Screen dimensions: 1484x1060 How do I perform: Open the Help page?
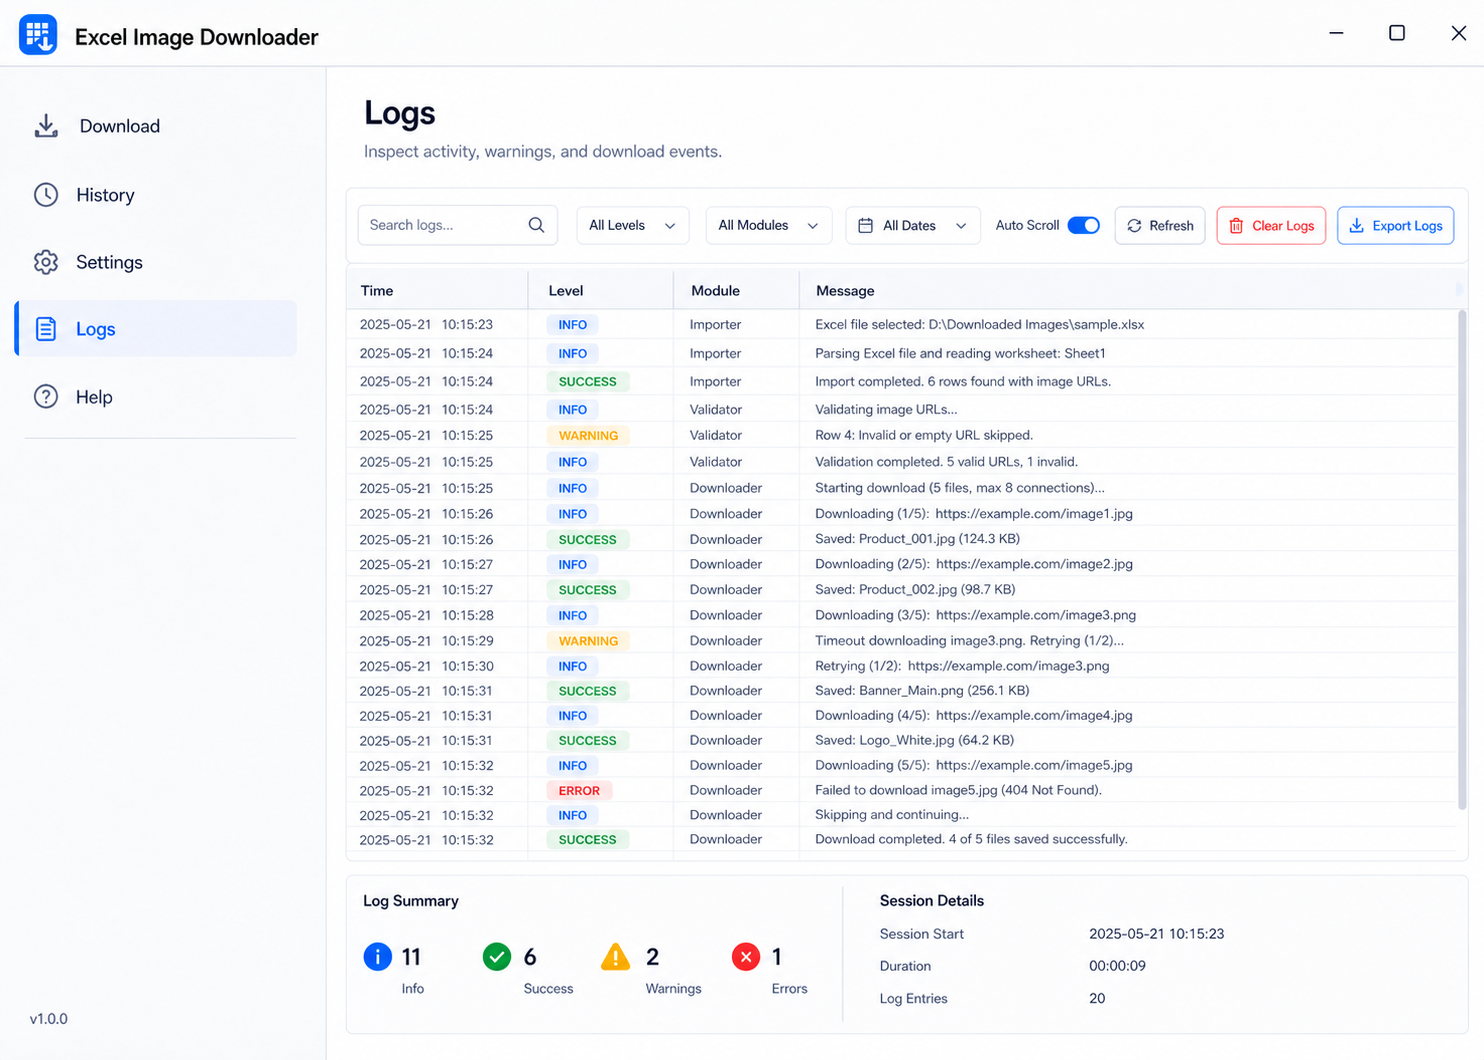click(x=156, y=397)
